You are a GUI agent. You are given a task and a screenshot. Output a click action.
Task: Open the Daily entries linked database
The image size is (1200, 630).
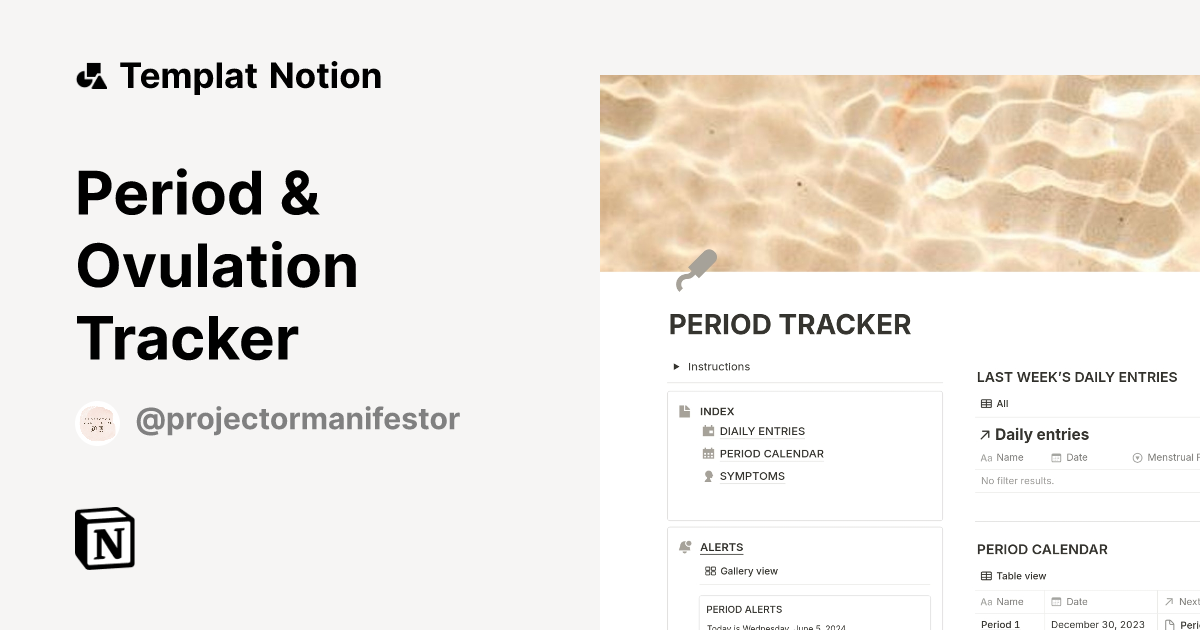[1042, 434]
